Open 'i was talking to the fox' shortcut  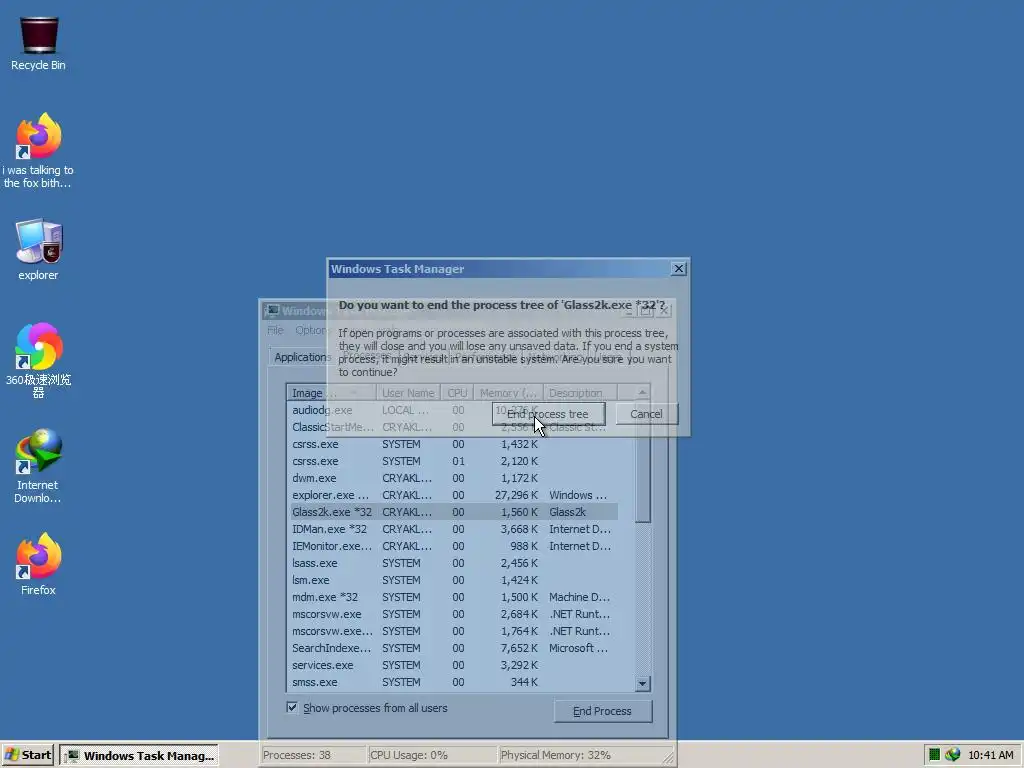38,151
